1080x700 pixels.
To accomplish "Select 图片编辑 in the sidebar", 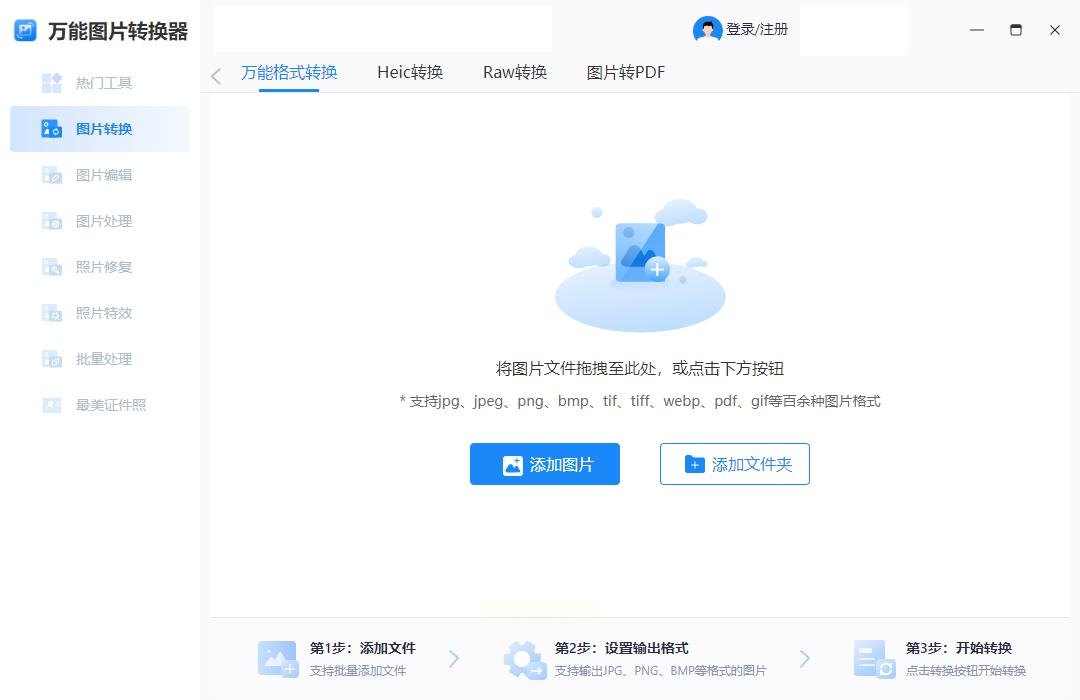I will (104, 175).
